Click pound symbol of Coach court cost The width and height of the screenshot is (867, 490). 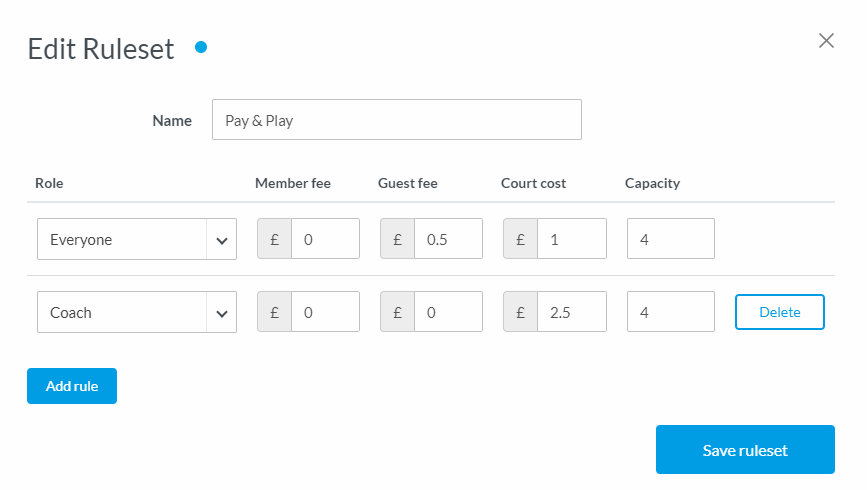coord(521,312)
